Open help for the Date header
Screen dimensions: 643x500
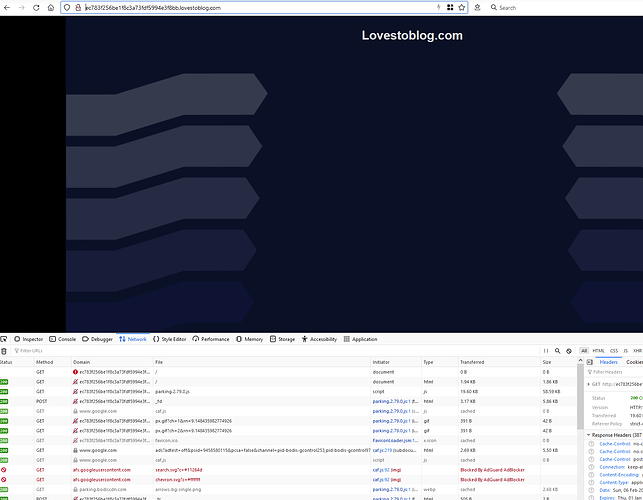(591, 490)
